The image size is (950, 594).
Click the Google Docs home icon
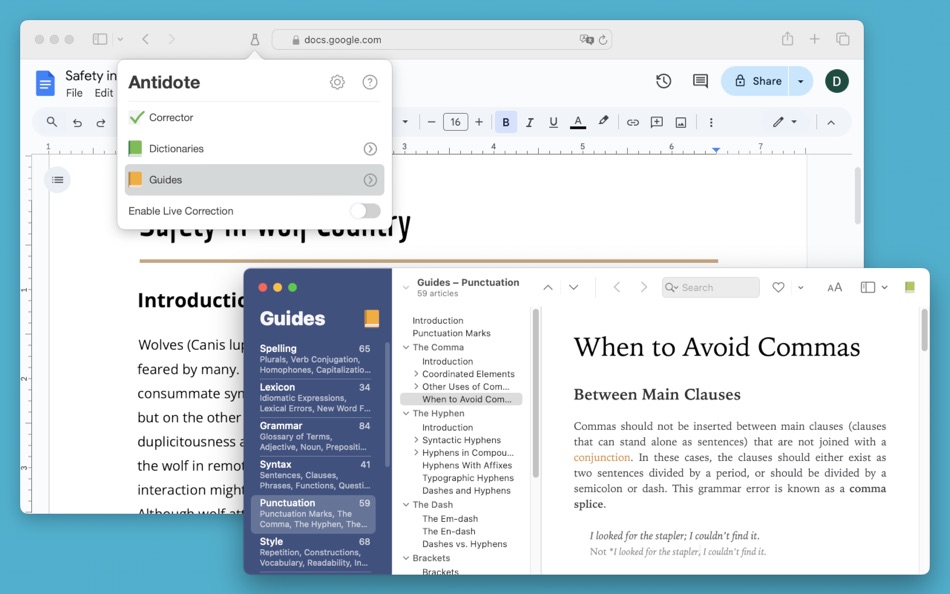coord(45,83)
